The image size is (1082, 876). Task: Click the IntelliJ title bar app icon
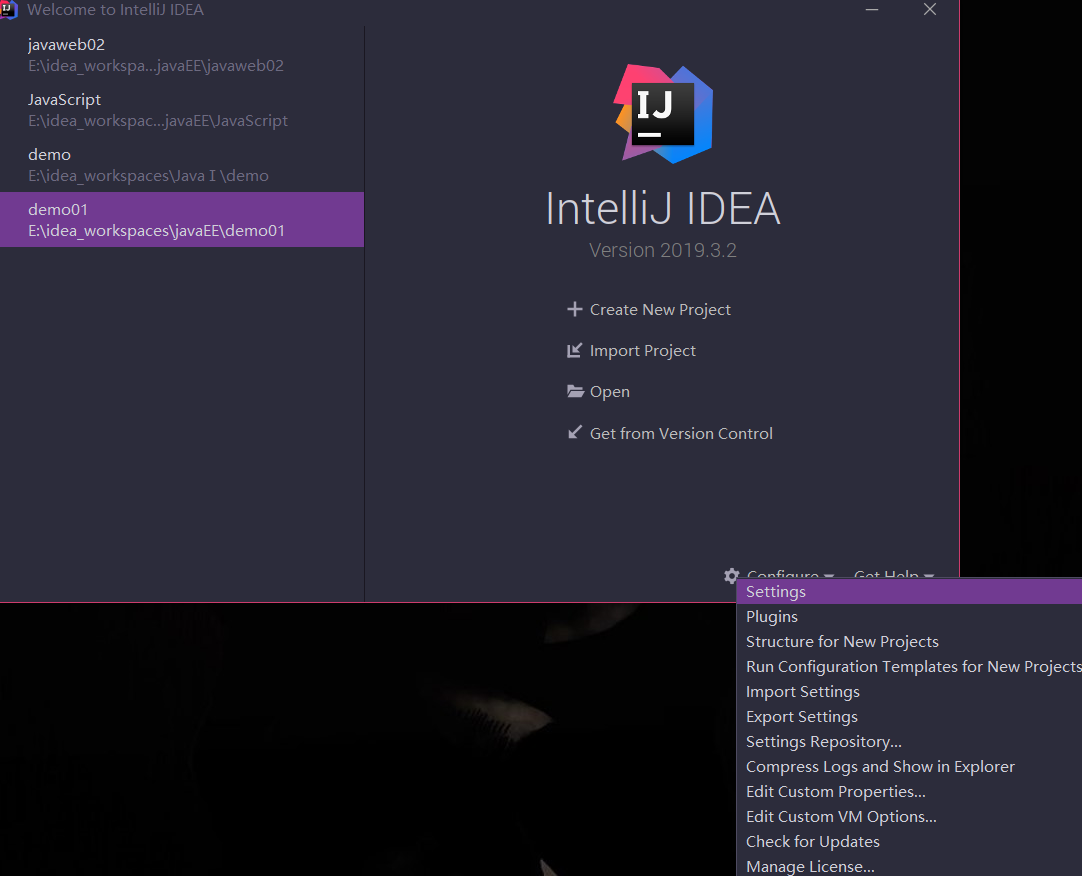8,10
